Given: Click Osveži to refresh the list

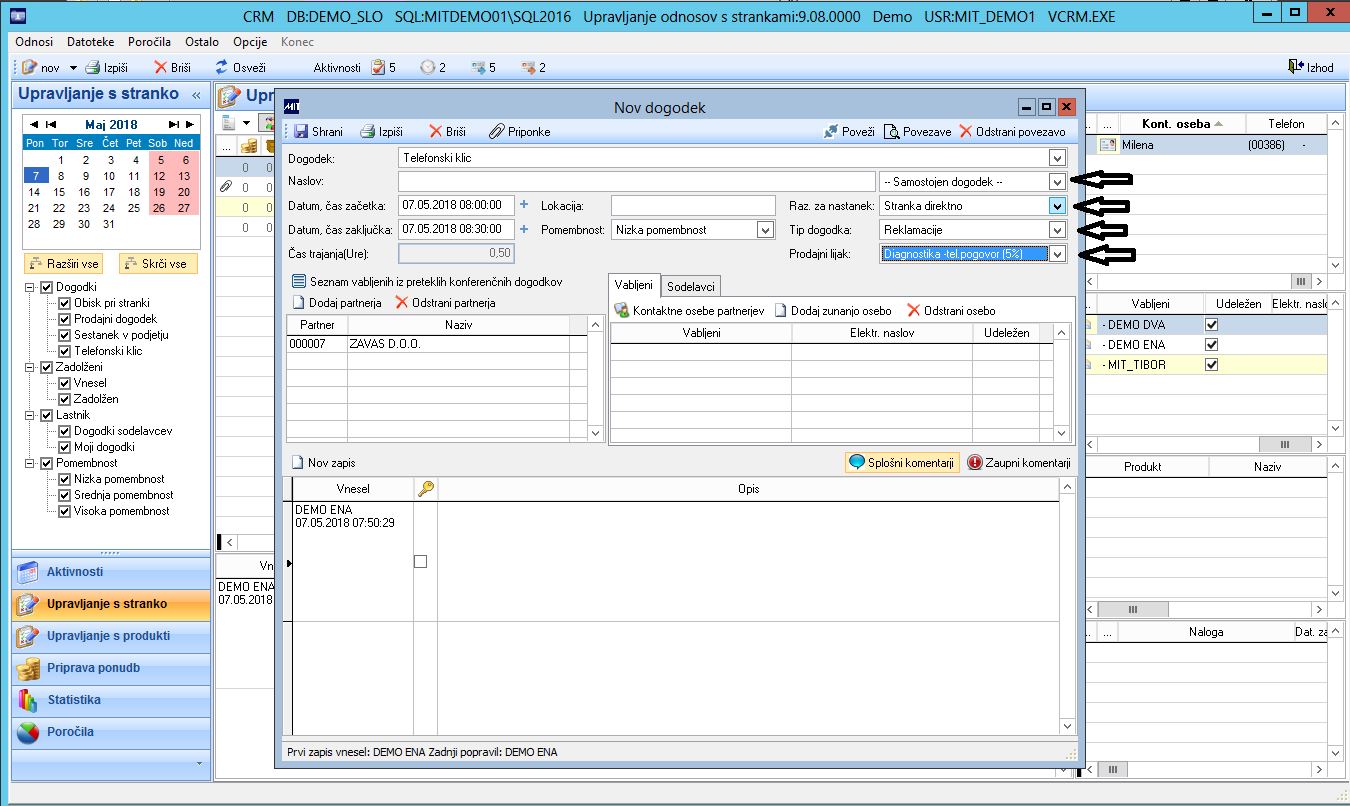Looking at the screenshot, I should click(x=241, y=67).
